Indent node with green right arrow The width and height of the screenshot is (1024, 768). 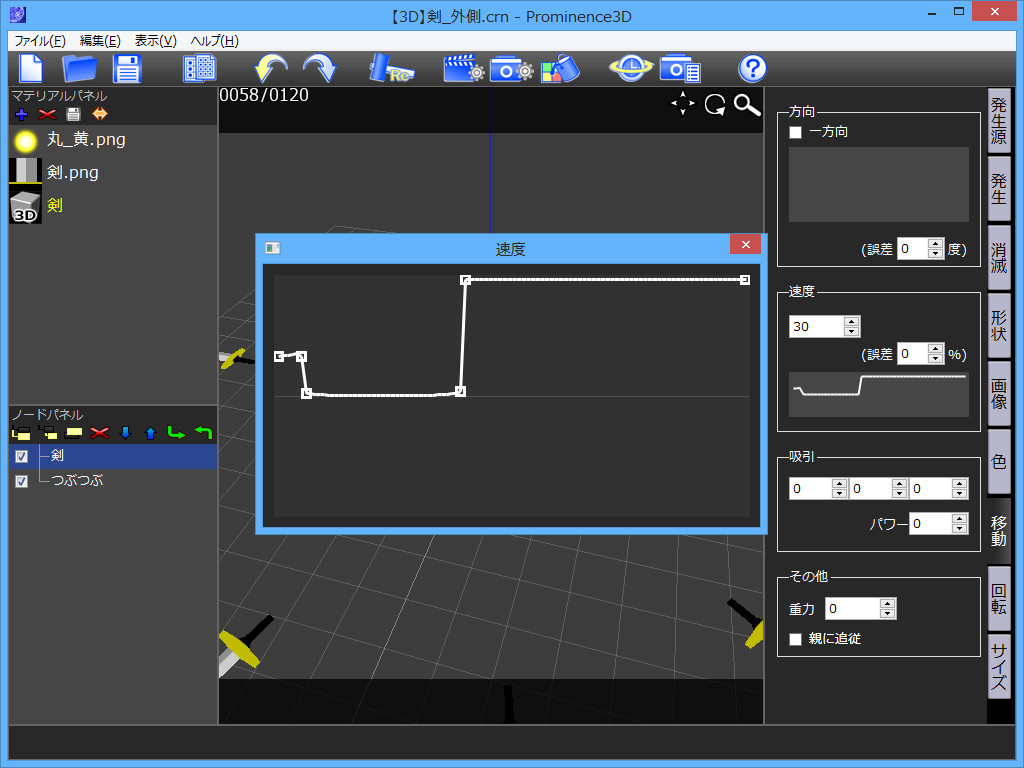[176, 432]
